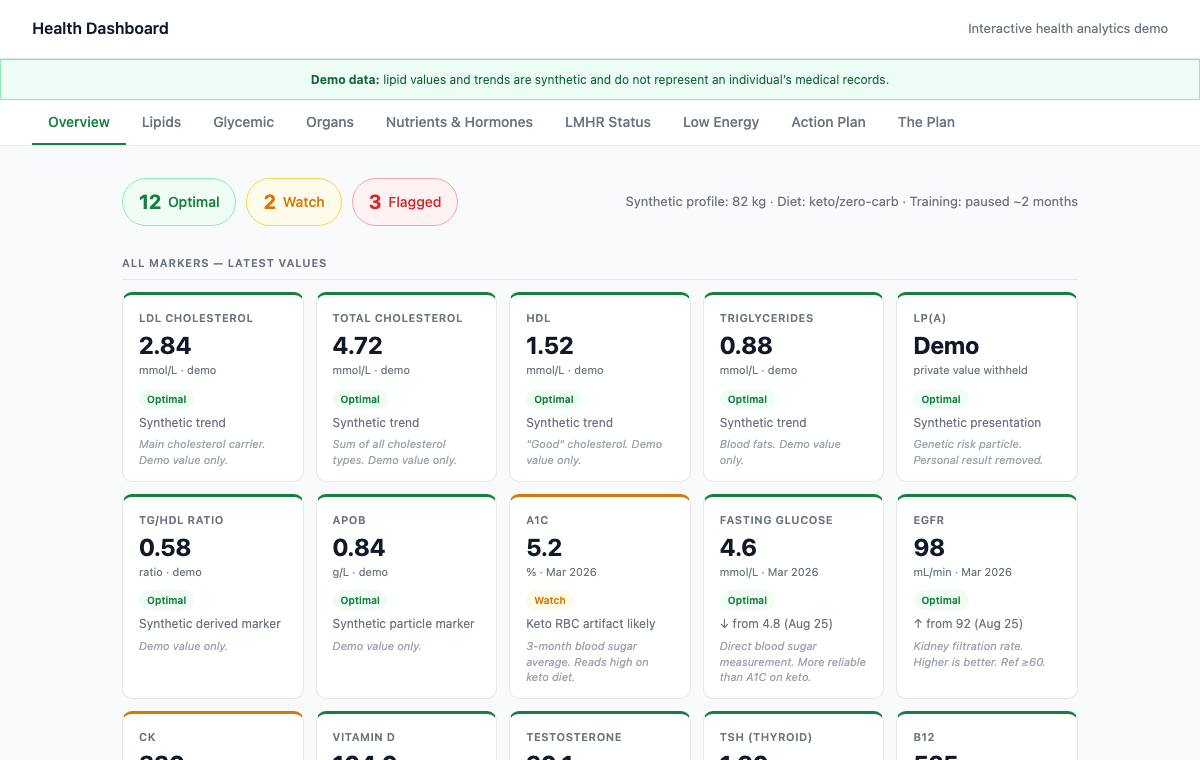The image size is (1200, 760).
Task: Select the LP(A) Demo card
Action: [987, 387]
